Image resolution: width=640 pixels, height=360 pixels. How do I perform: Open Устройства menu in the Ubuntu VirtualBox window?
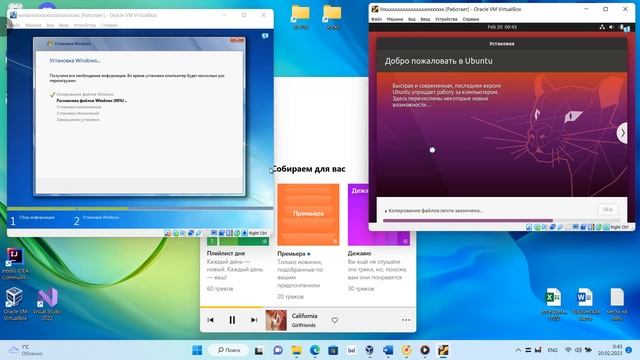point(446,19)
